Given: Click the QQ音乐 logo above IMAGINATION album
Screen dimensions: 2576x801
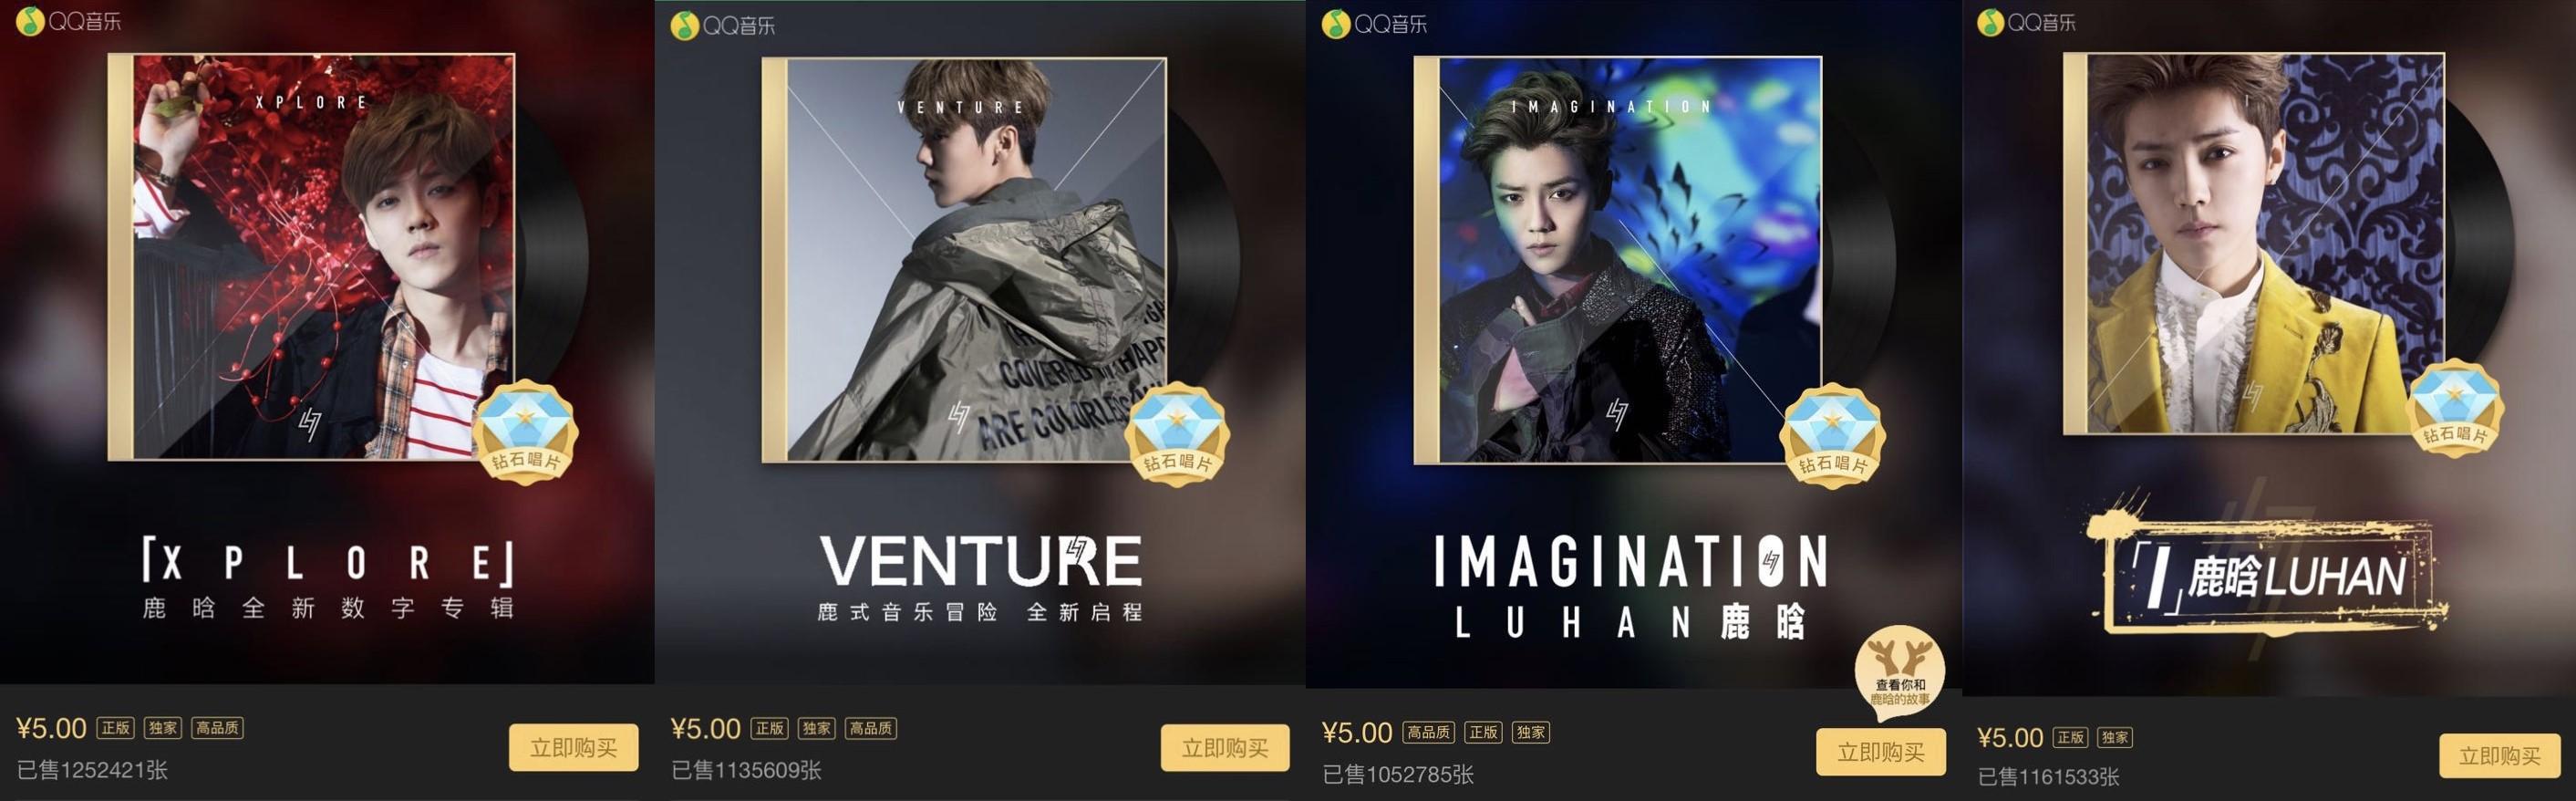Looking at the screenshot, I should point(1375,24).
